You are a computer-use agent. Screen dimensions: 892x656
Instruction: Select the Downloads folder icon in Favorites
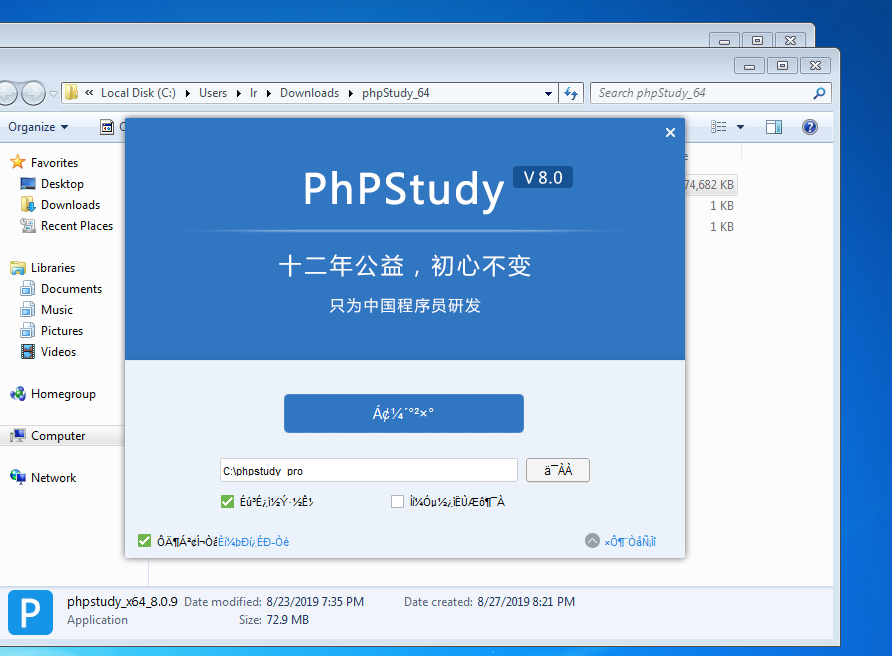28,204
